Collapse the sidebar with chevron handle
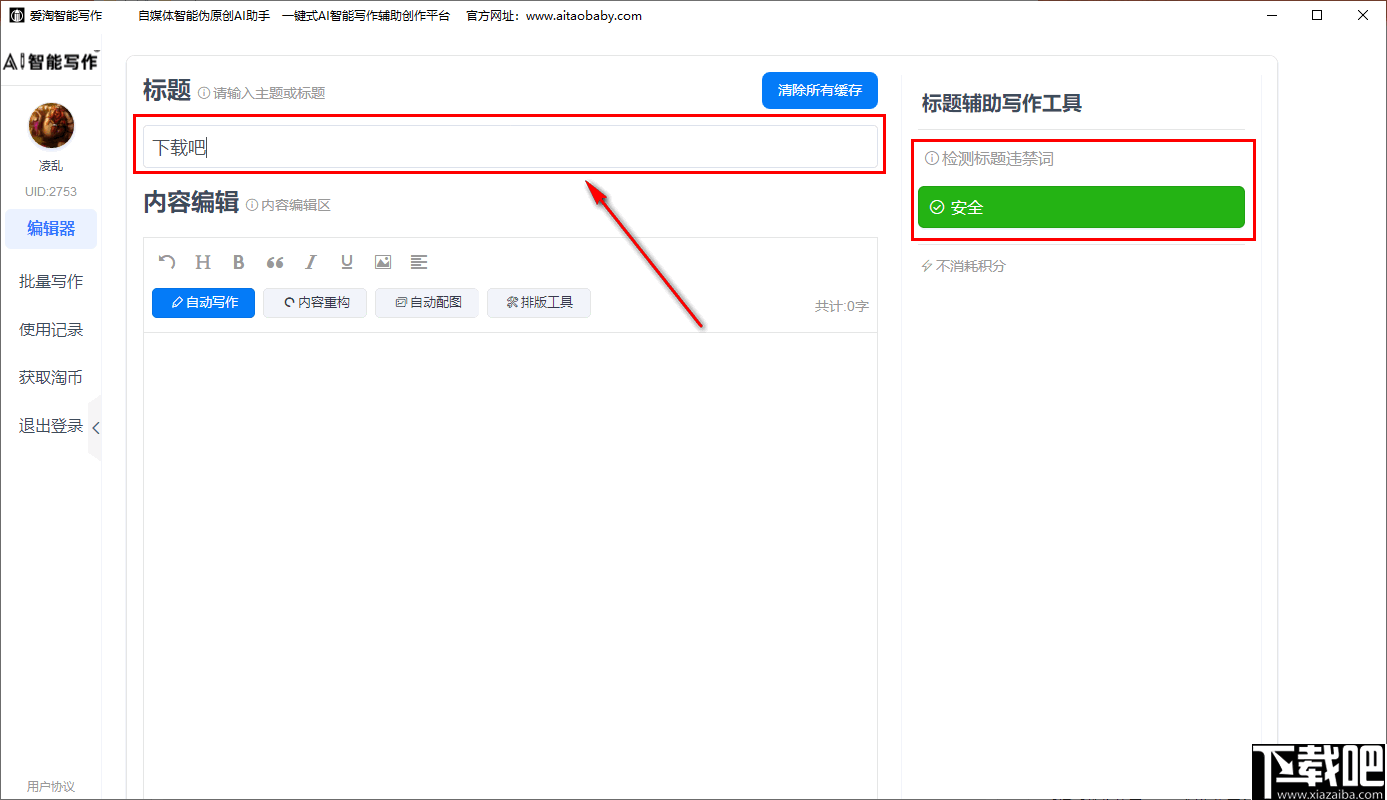Image resolution: width=1387 pixels, height=800 pixels. click(x=95, y=428)
